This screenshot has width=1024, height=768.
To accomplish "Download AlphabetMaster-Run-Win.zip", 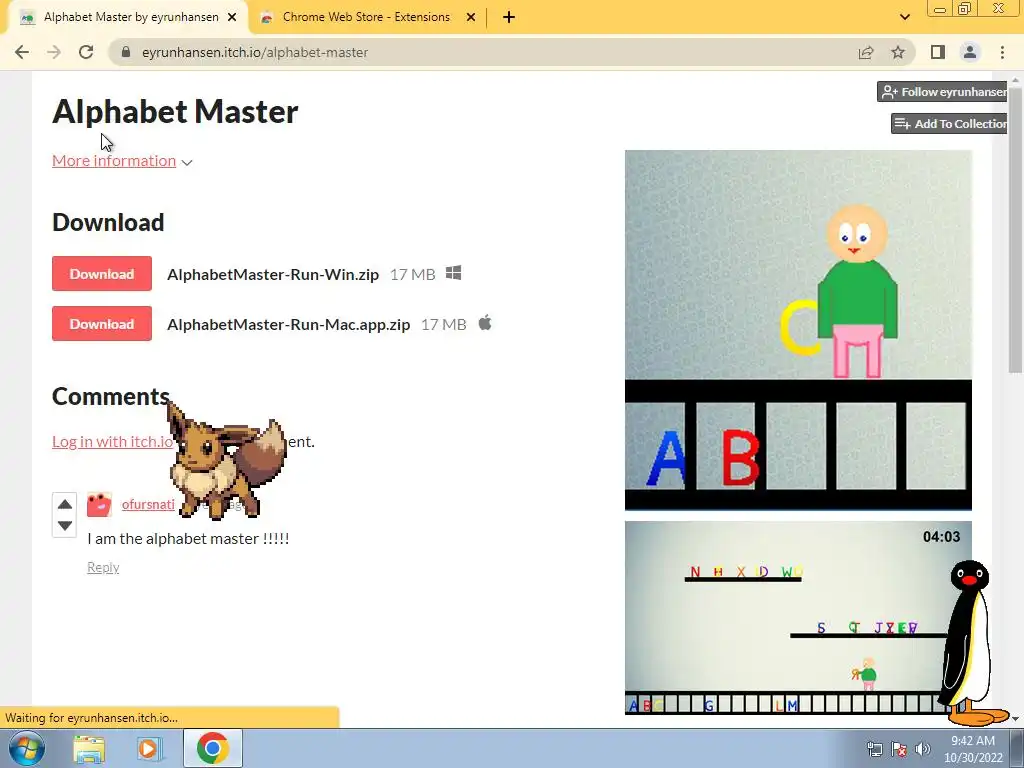I will tap(102, 274).
